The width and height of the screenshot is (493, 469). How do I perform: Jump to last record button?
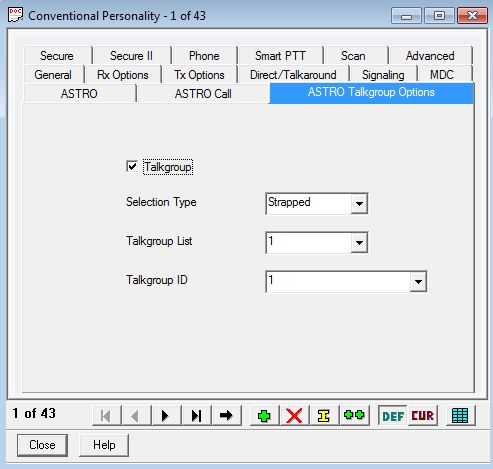[x=196, y=415]
